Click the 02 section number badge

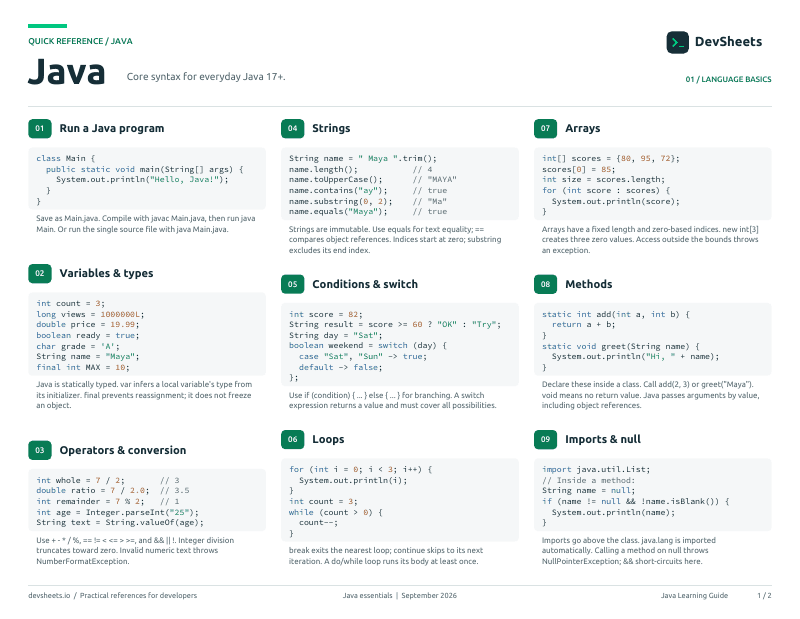pos(40,274)
